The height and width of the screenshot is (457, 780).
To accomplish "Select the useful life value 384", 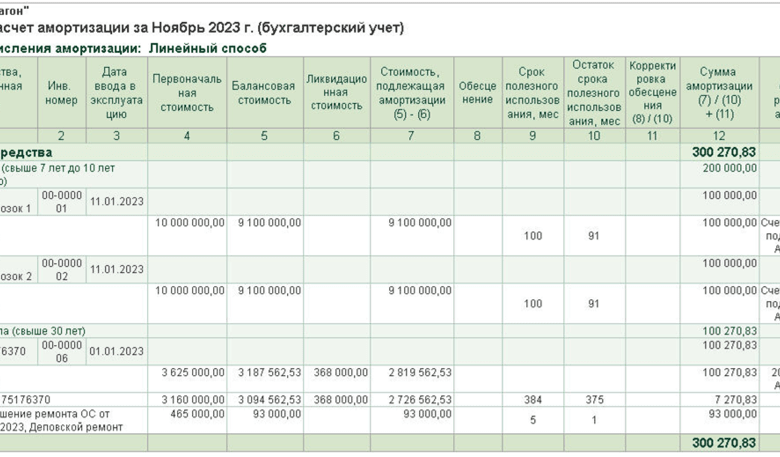I will [x=533, y=399].
